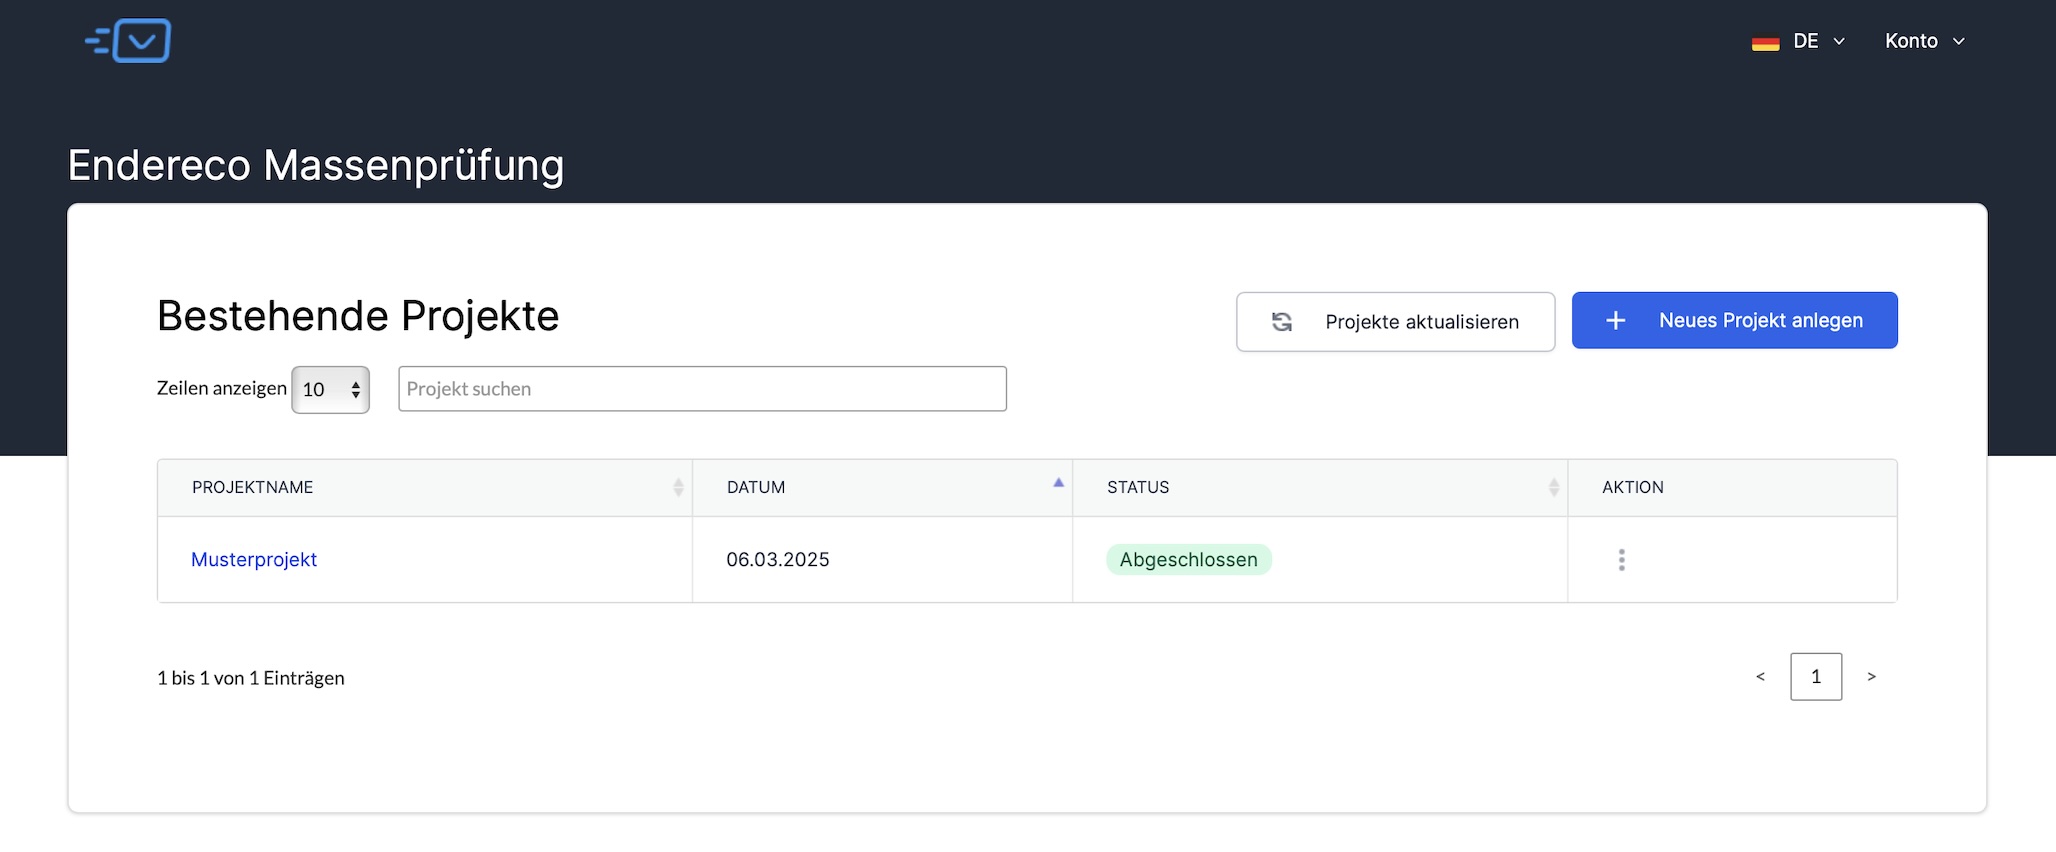Select page 1 in pagination
2056x852 pixels.
[1816, 677]
